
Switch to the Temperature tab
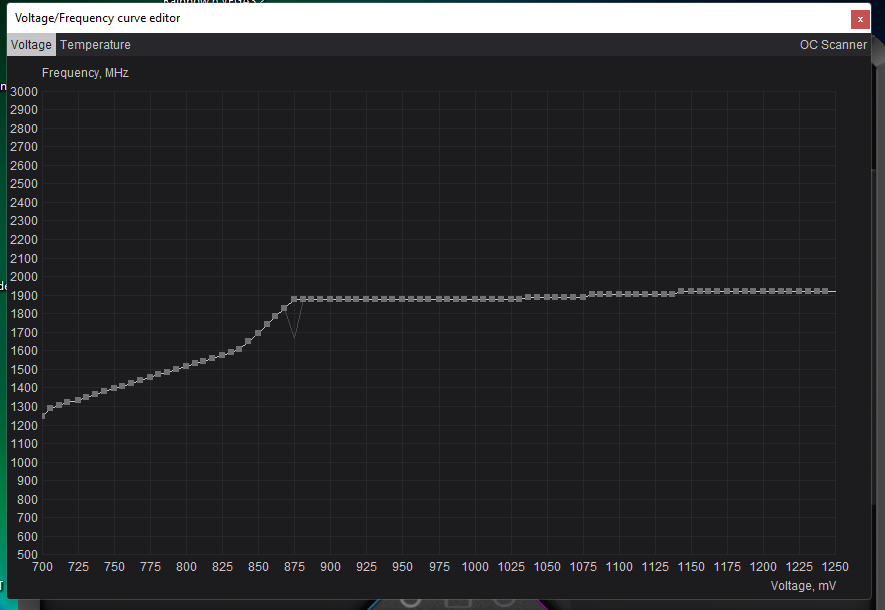point(95,45)
